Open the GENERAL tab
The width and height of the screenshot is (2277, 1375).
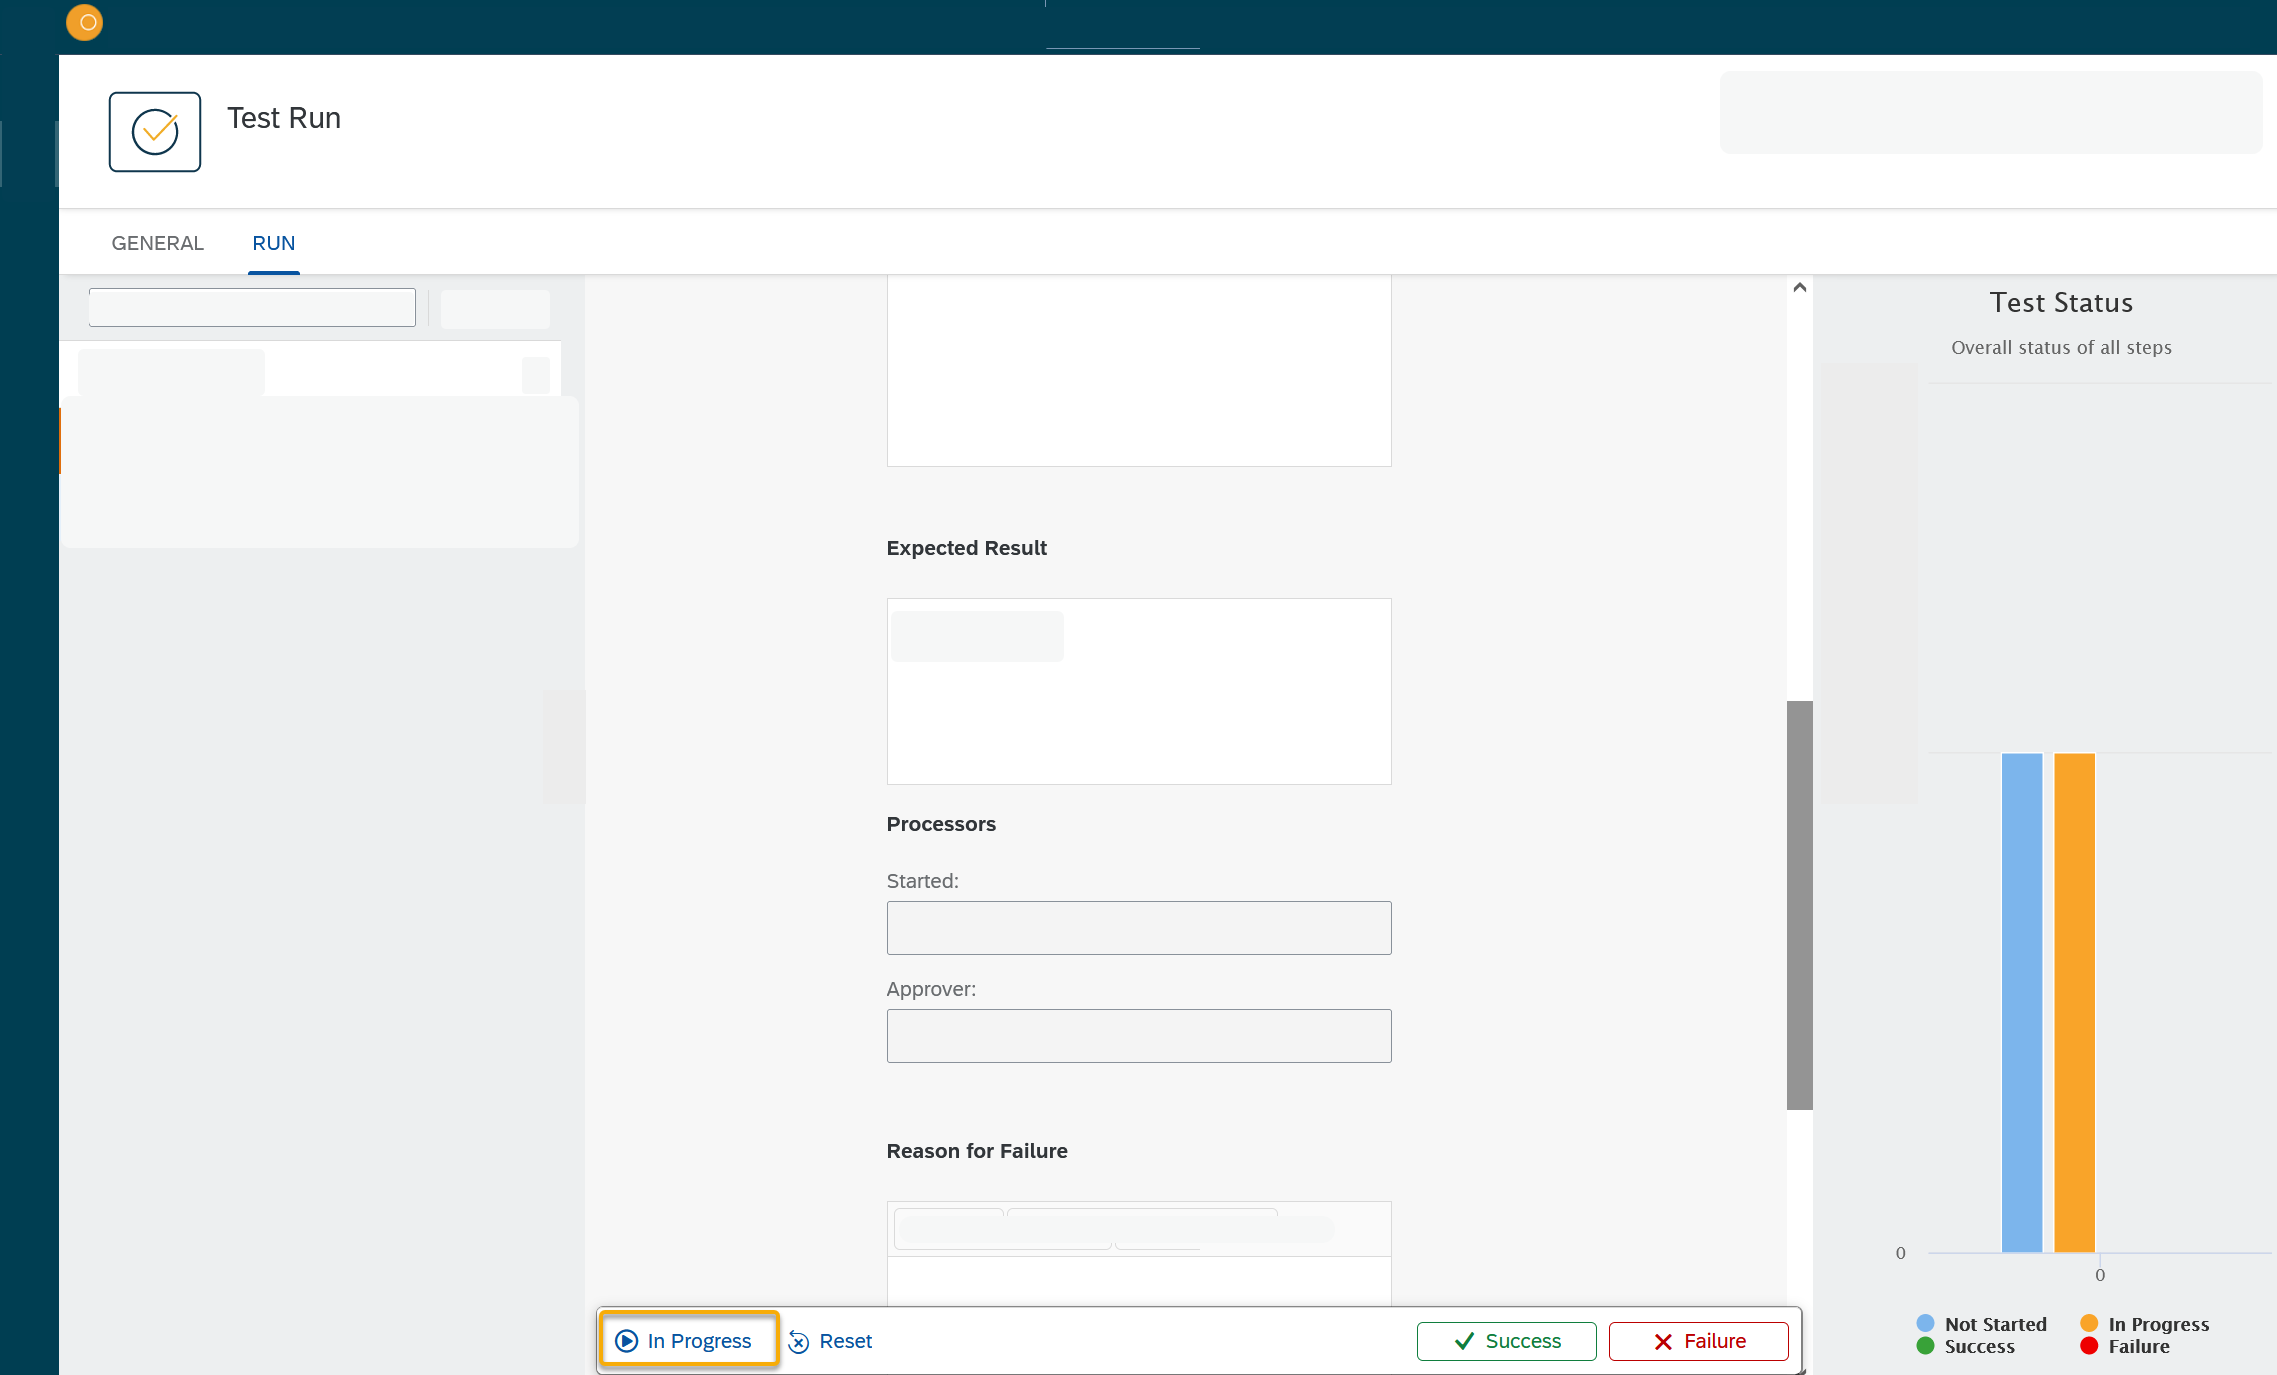[x=157, y=243]
